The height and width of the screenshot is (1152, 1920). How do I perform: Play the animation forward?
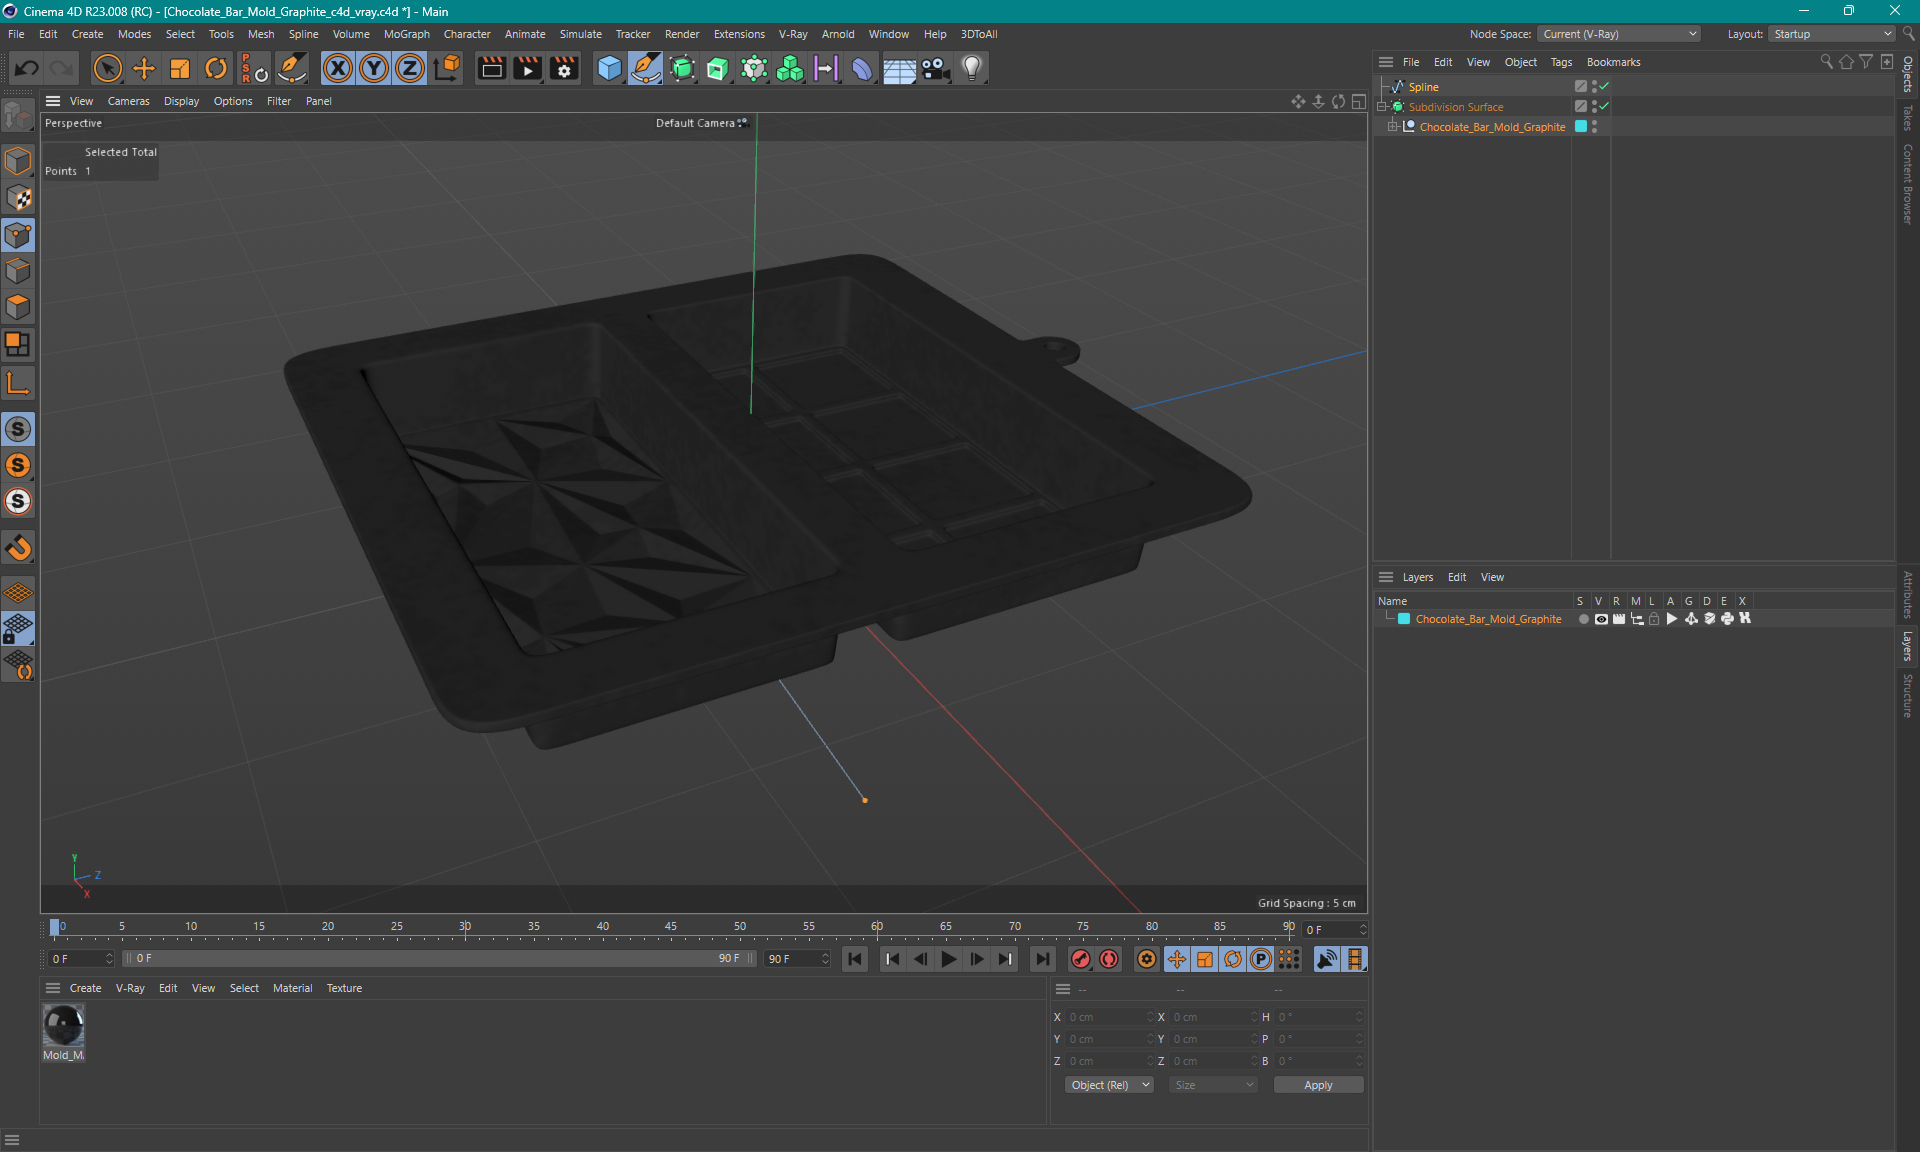(x=949, y=959)
